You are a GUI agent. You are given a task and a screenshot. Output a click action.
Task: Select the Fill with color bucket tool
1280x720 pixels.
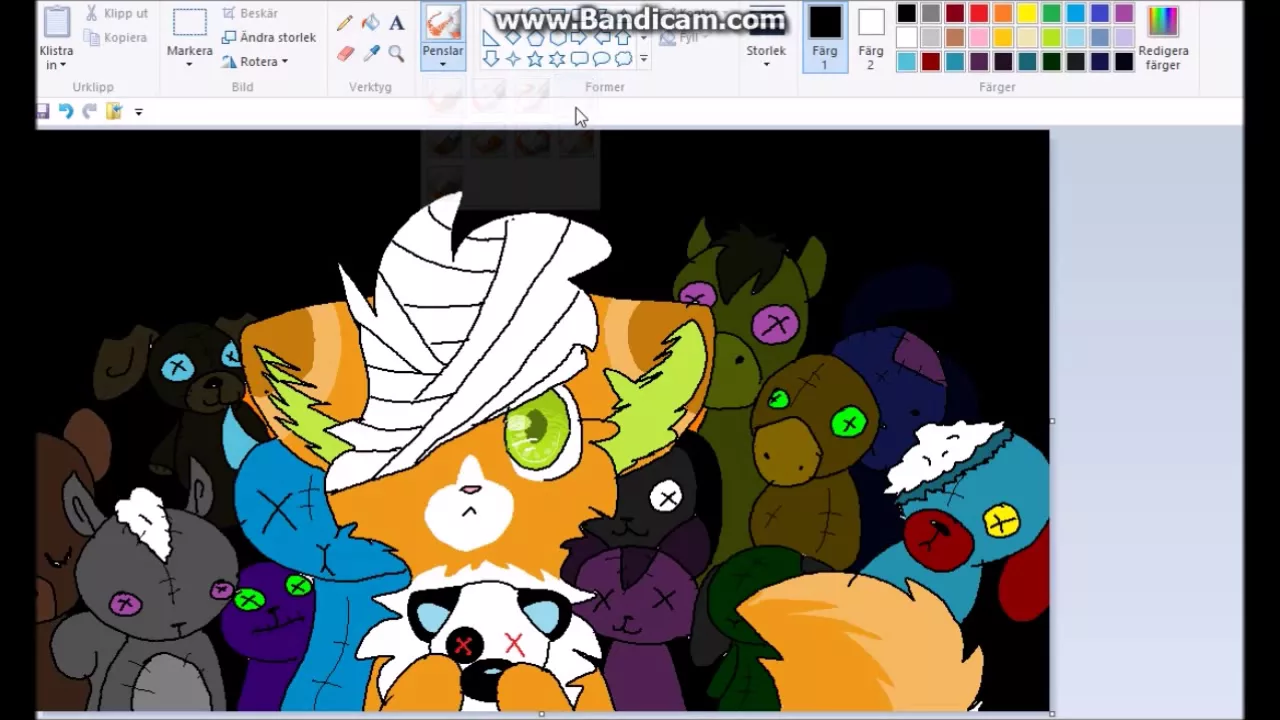click(x=371, y=23)
